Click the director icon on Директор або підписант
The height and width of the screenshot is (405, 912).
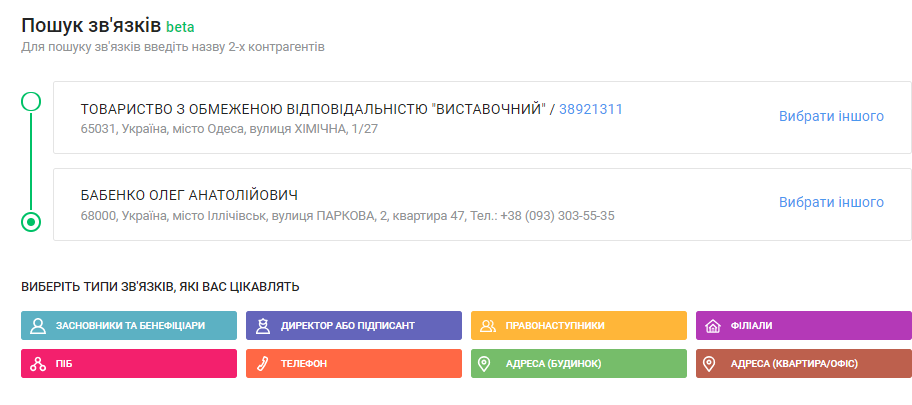tap(263, 326)
